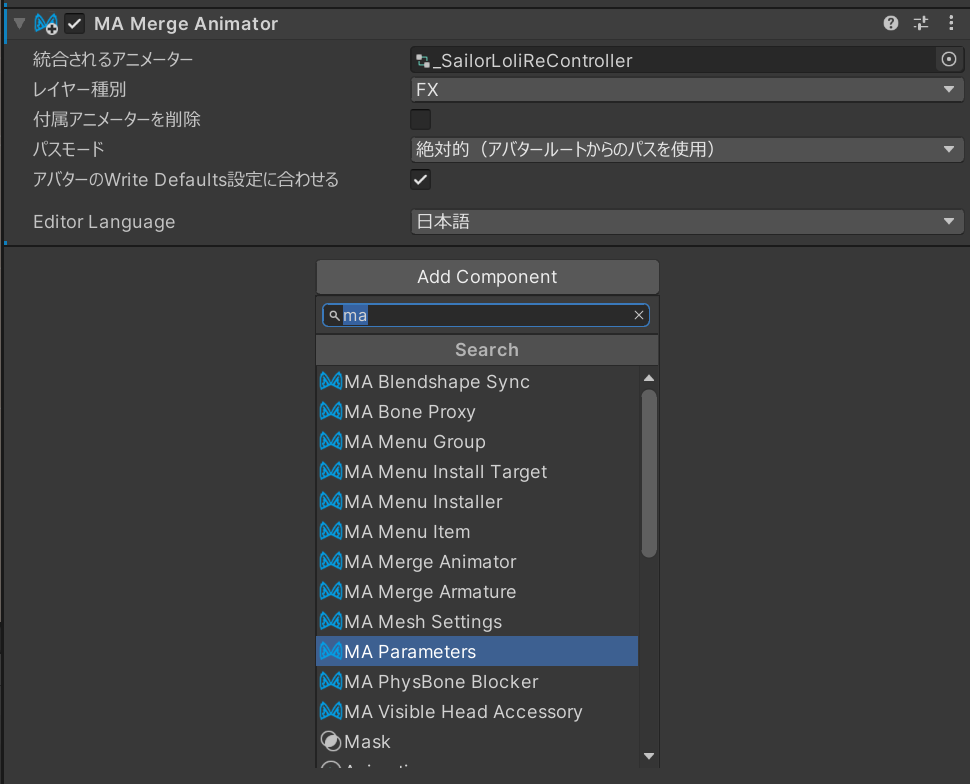Click the icon beside MA Mesh Settings
Image resolution: width=970 pixels, height=784 pixels.
pos(331,621)
